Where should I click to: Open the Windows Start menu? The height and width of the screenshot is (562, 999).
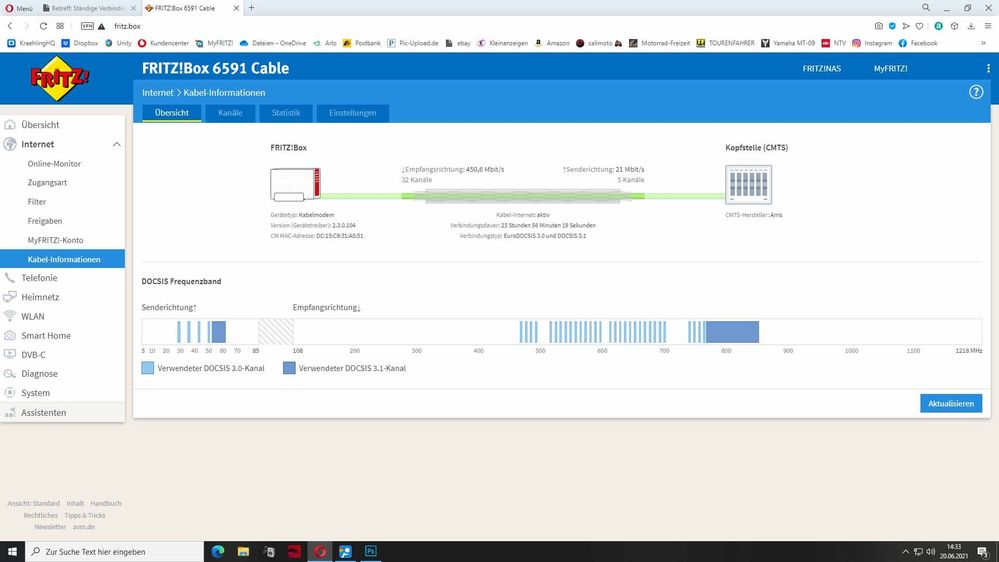(12, 551)
